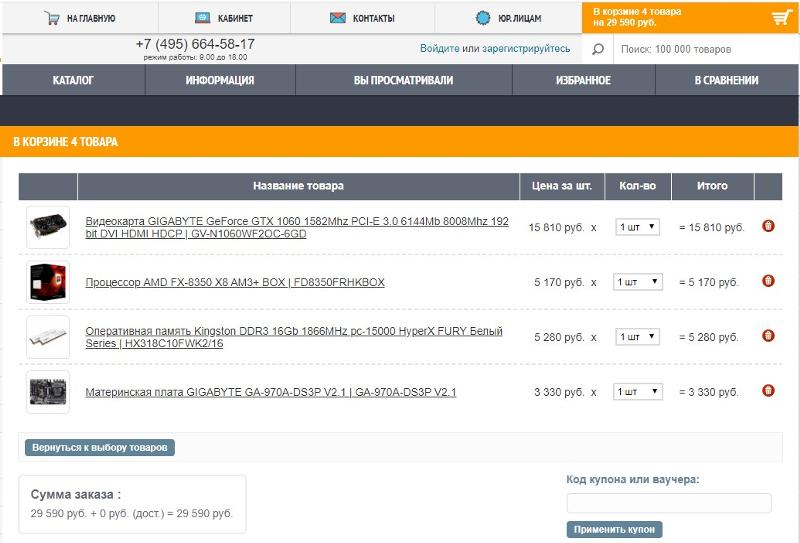Click the Войдите login link
The image size is (800, 543).
coord(440,48)
